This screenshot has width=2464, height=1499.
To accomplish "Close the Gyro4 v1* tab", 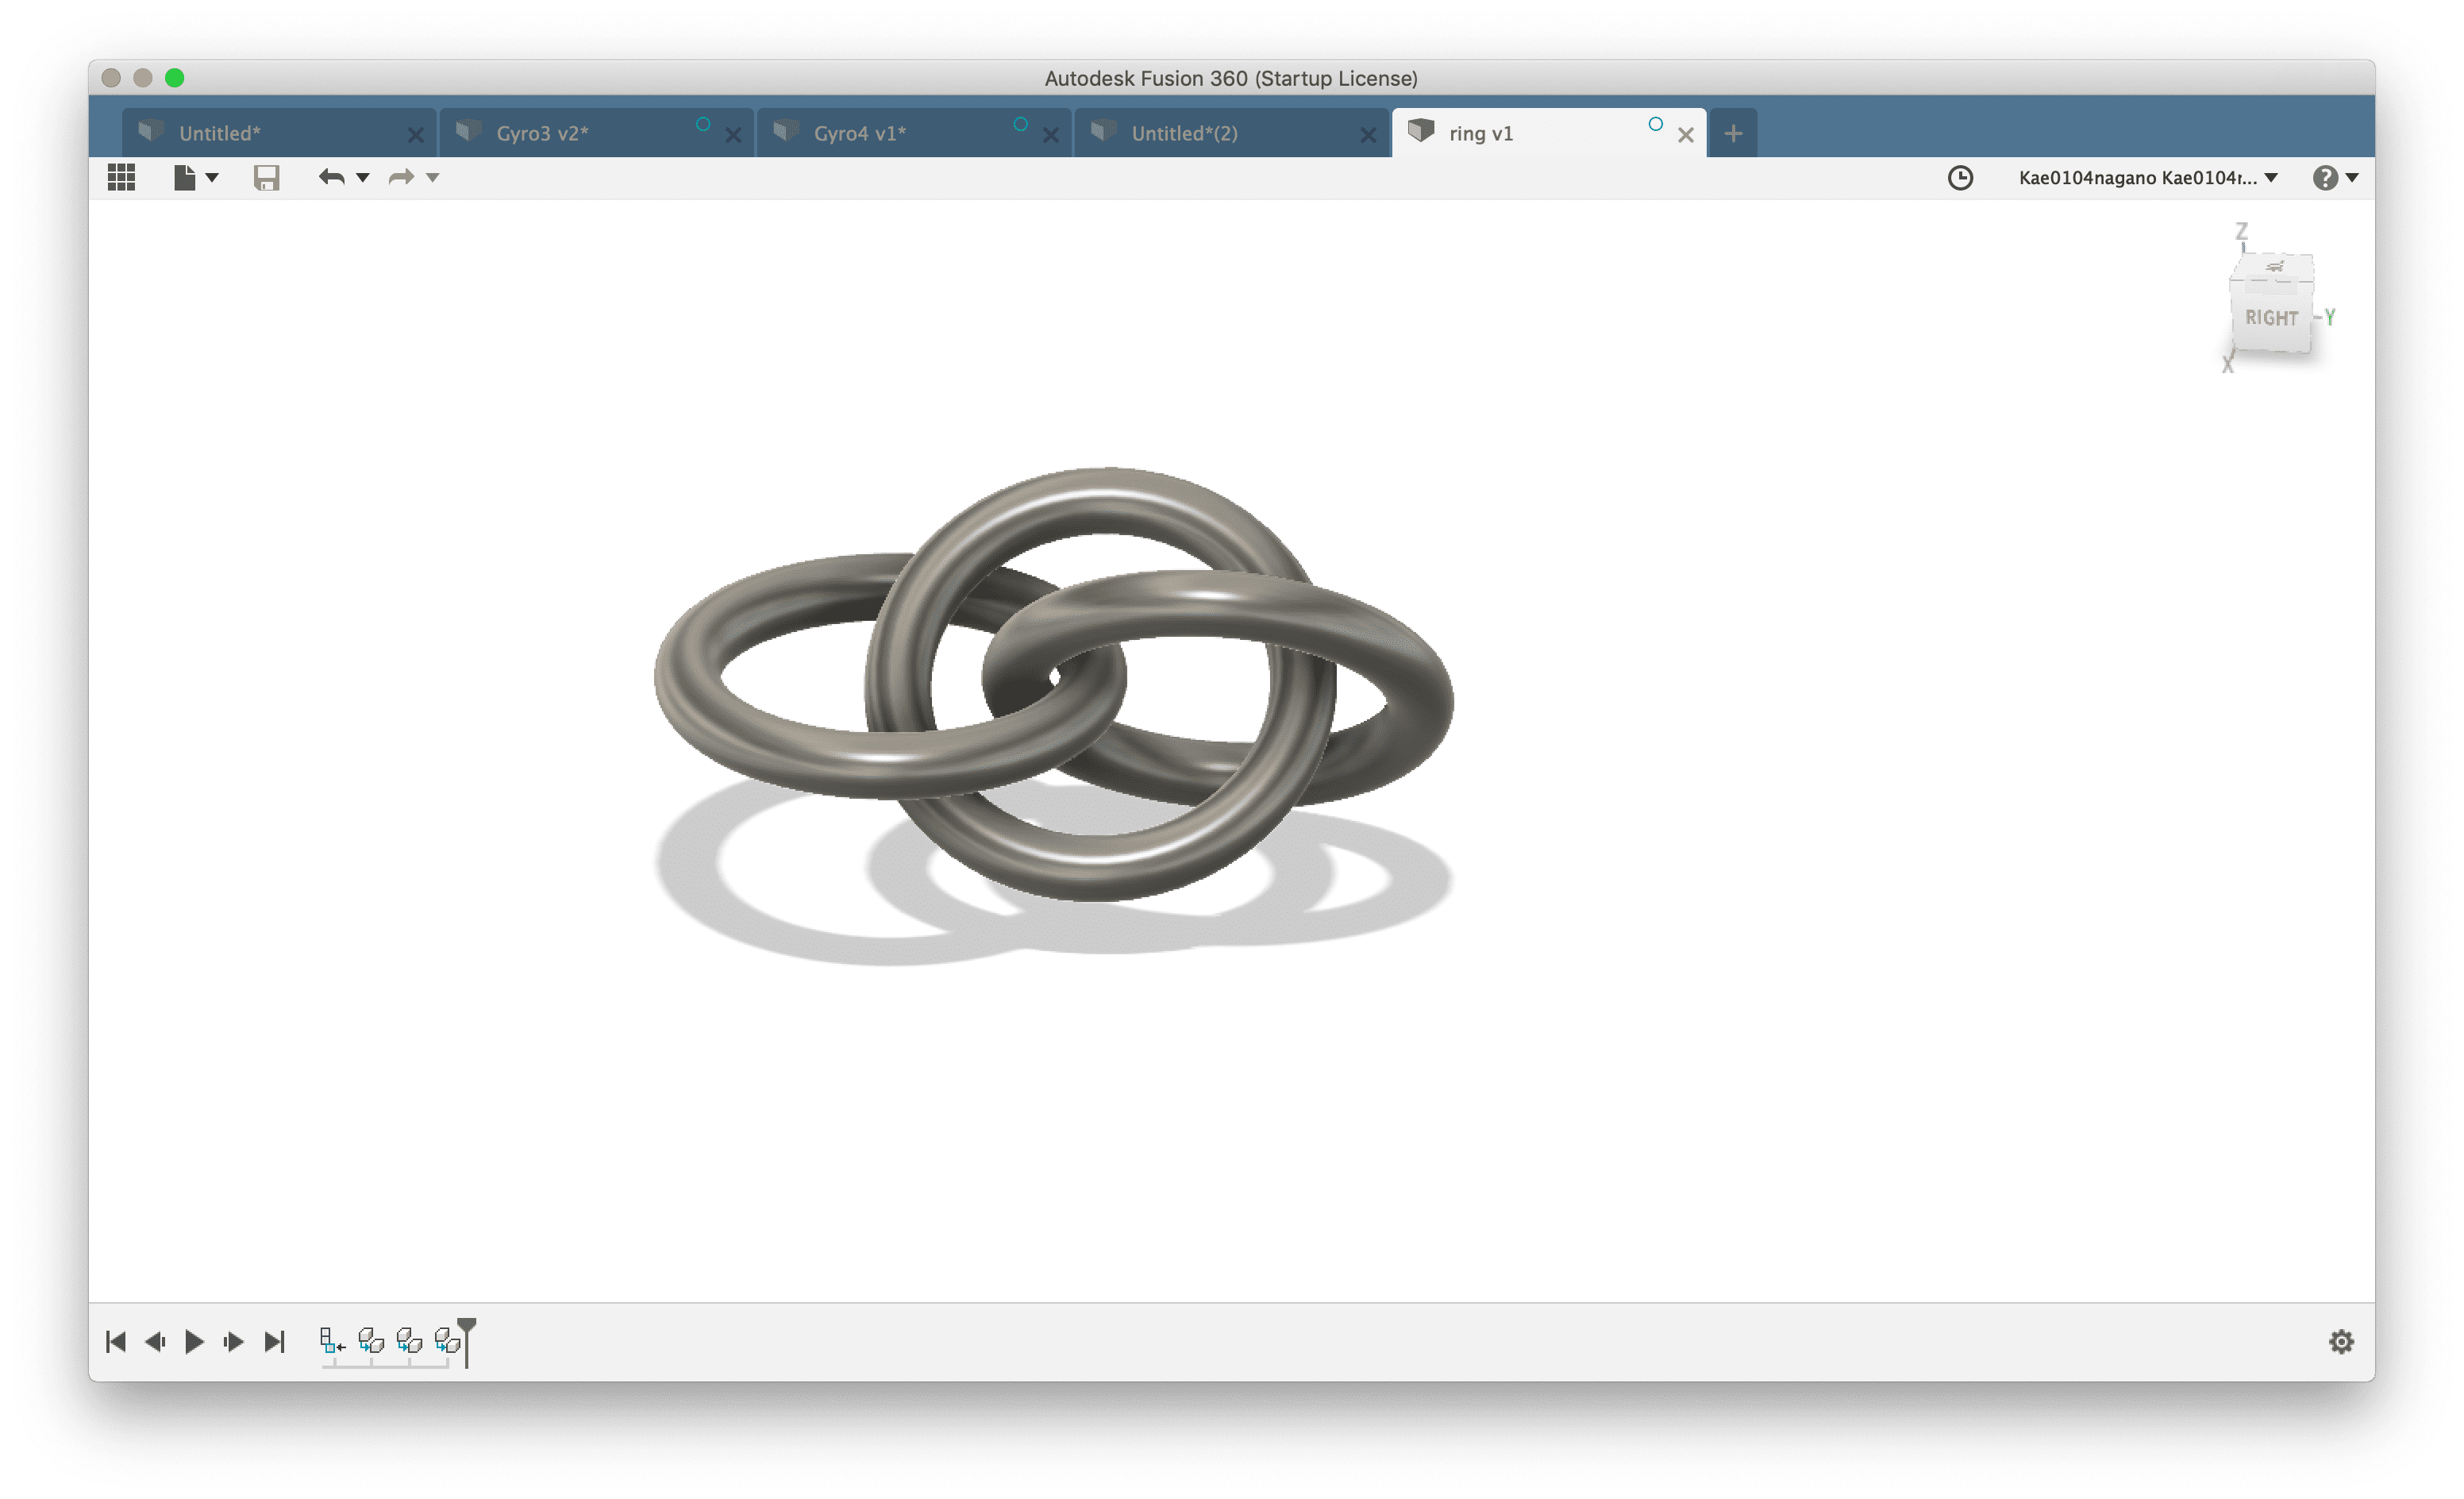I will [1050, 135].
